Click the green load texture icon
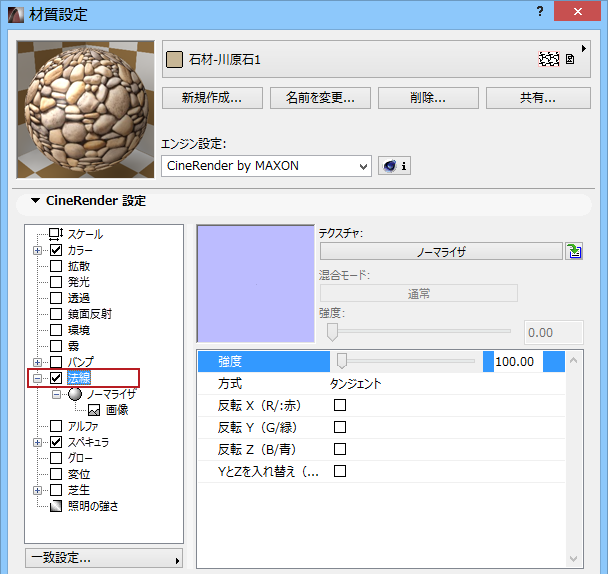 click(574, 251)
